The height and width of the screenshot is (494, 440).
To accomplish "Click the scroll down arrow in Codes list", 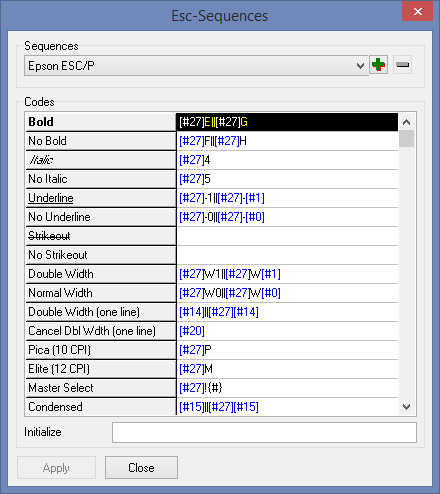I will point(406,407).
